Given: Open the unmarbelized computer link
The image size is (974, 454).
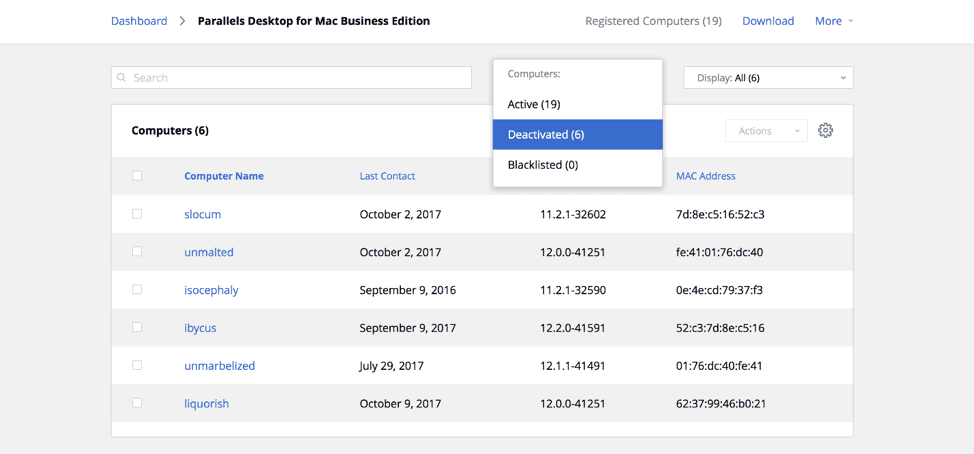Looking at the screenshot, I should click(x=220, y=366).
